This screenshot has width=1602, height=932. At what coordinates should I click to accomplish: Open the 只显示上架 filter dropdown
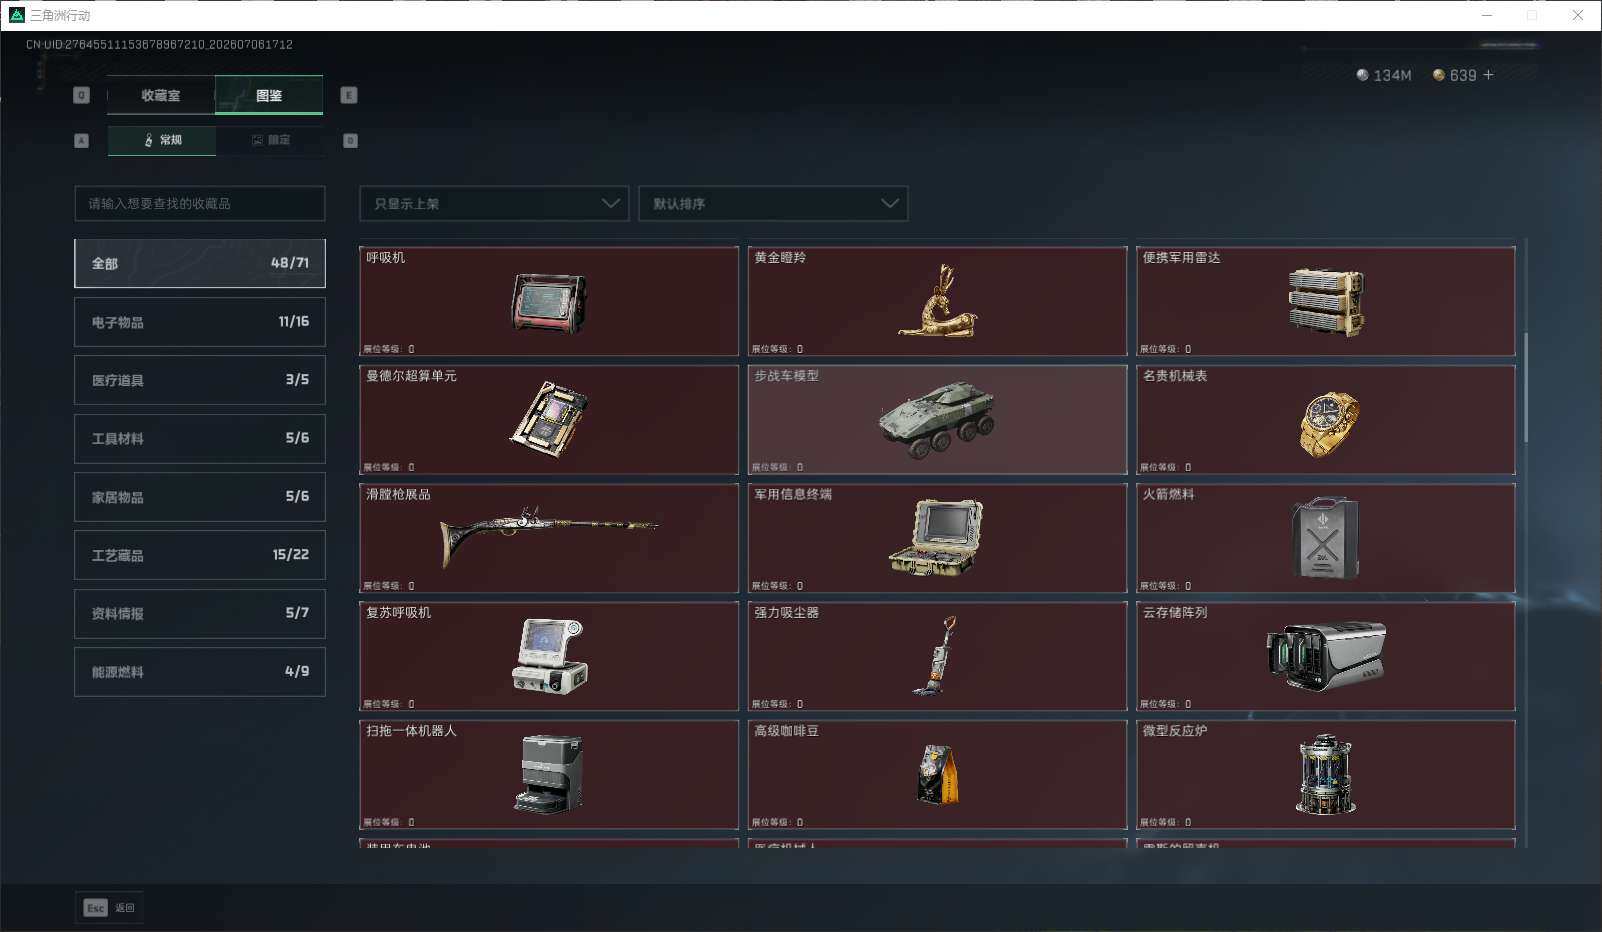click(x=494, y=203)
